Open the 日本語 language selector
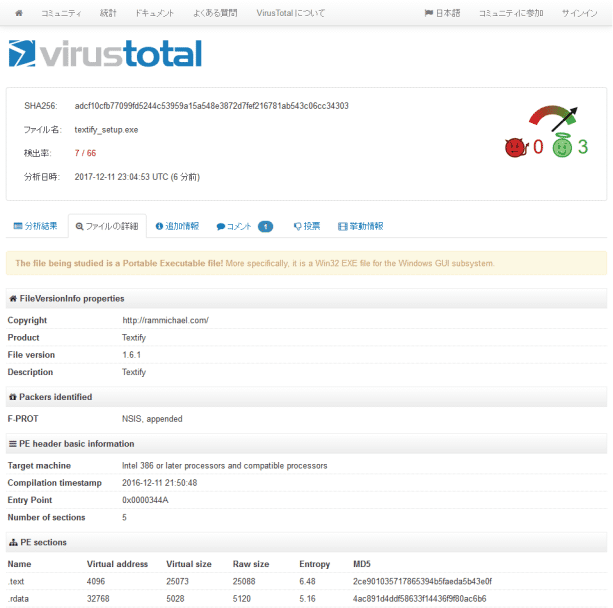The image size is (613, 608). click(443, 13)
